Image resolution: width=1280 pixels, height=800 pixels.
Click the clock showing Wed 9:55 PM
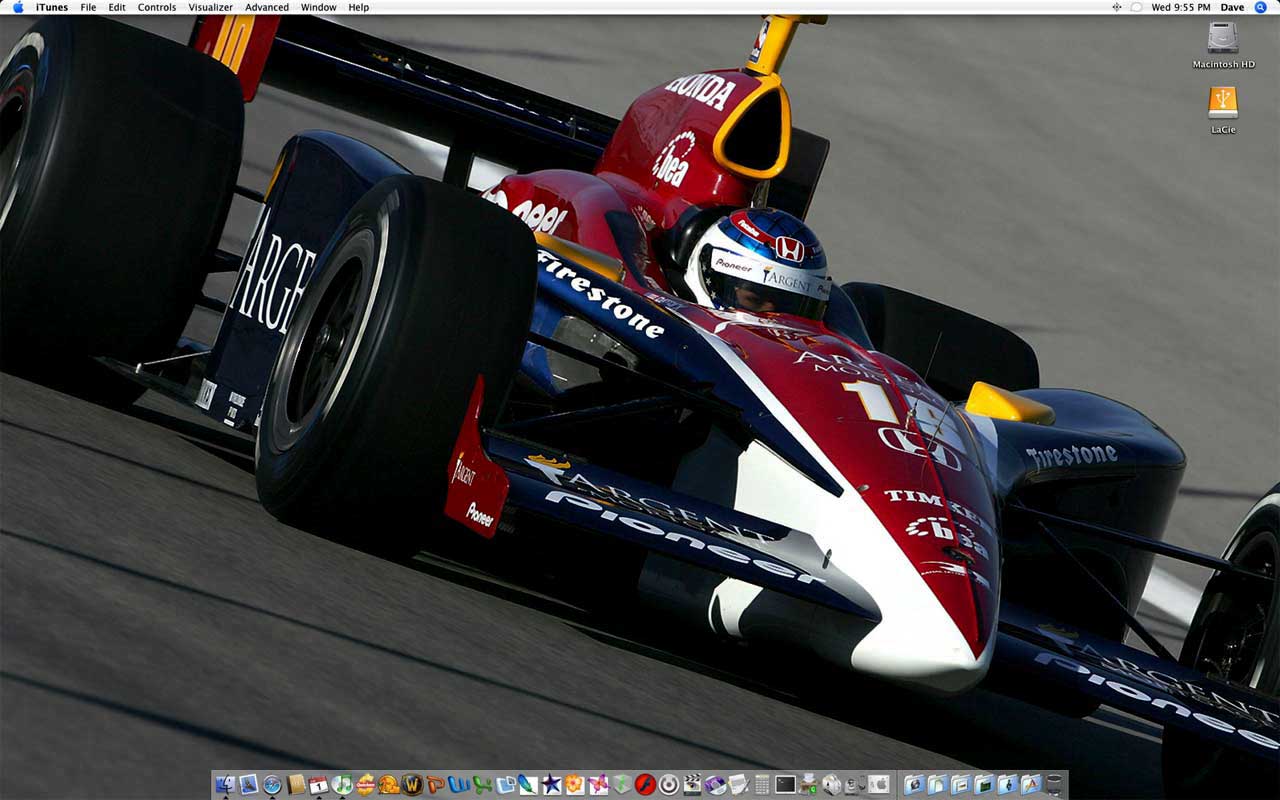1181,7
